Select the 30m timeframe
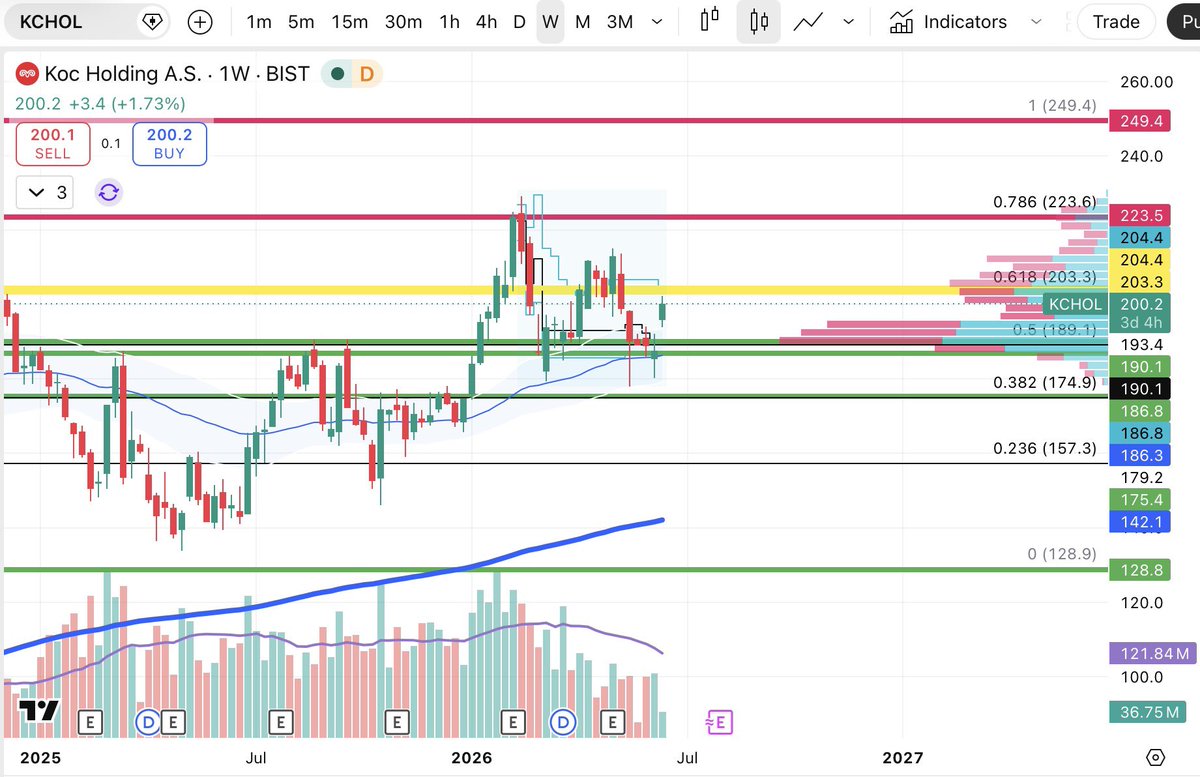 coord(403,22)
